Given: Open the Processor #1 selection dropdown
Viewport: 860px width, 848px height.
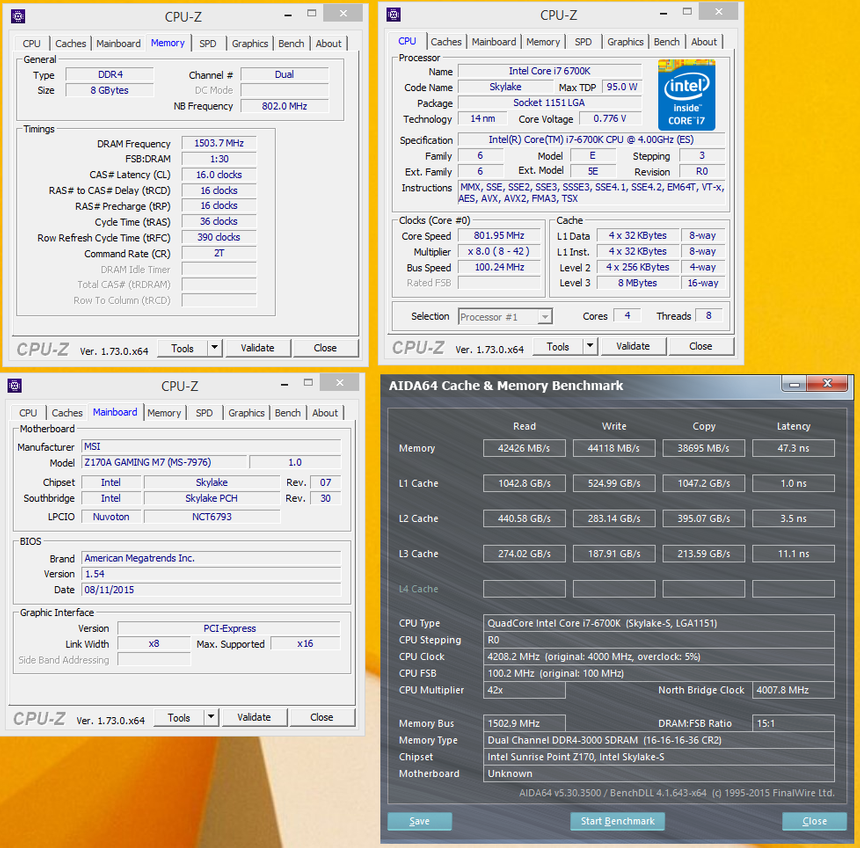Looking at the screenshot, I should (506, 316).
